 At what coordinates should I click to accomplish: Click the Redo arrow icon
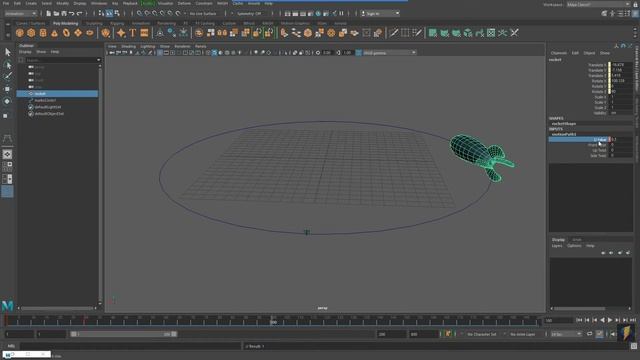(x=80, y=13)
